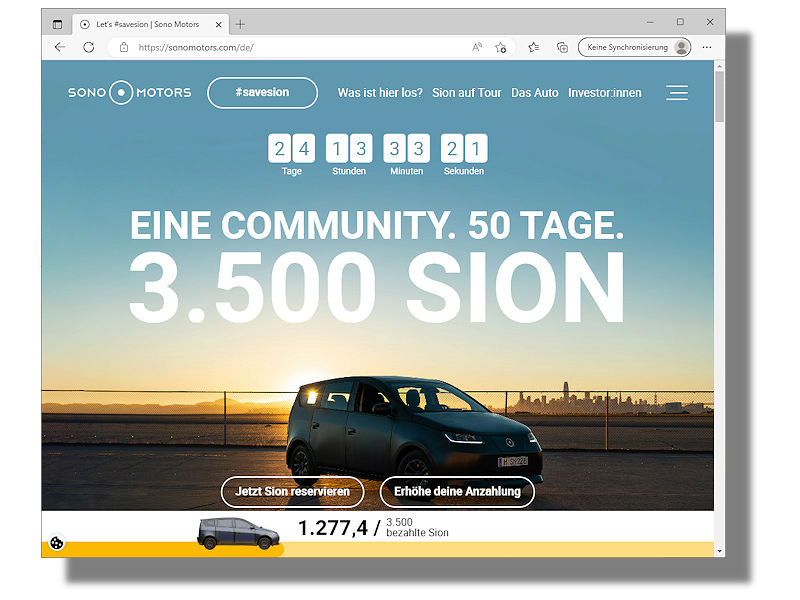Click the yellow paid-Sion progress bar
The image size is (800, 600).
(x=378, y=549)
